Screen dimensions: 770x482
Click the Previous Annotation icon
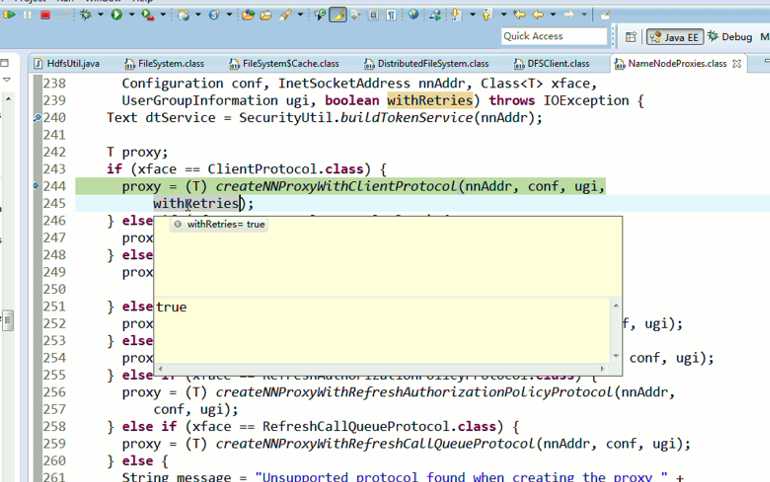click(x=487, y=15)
